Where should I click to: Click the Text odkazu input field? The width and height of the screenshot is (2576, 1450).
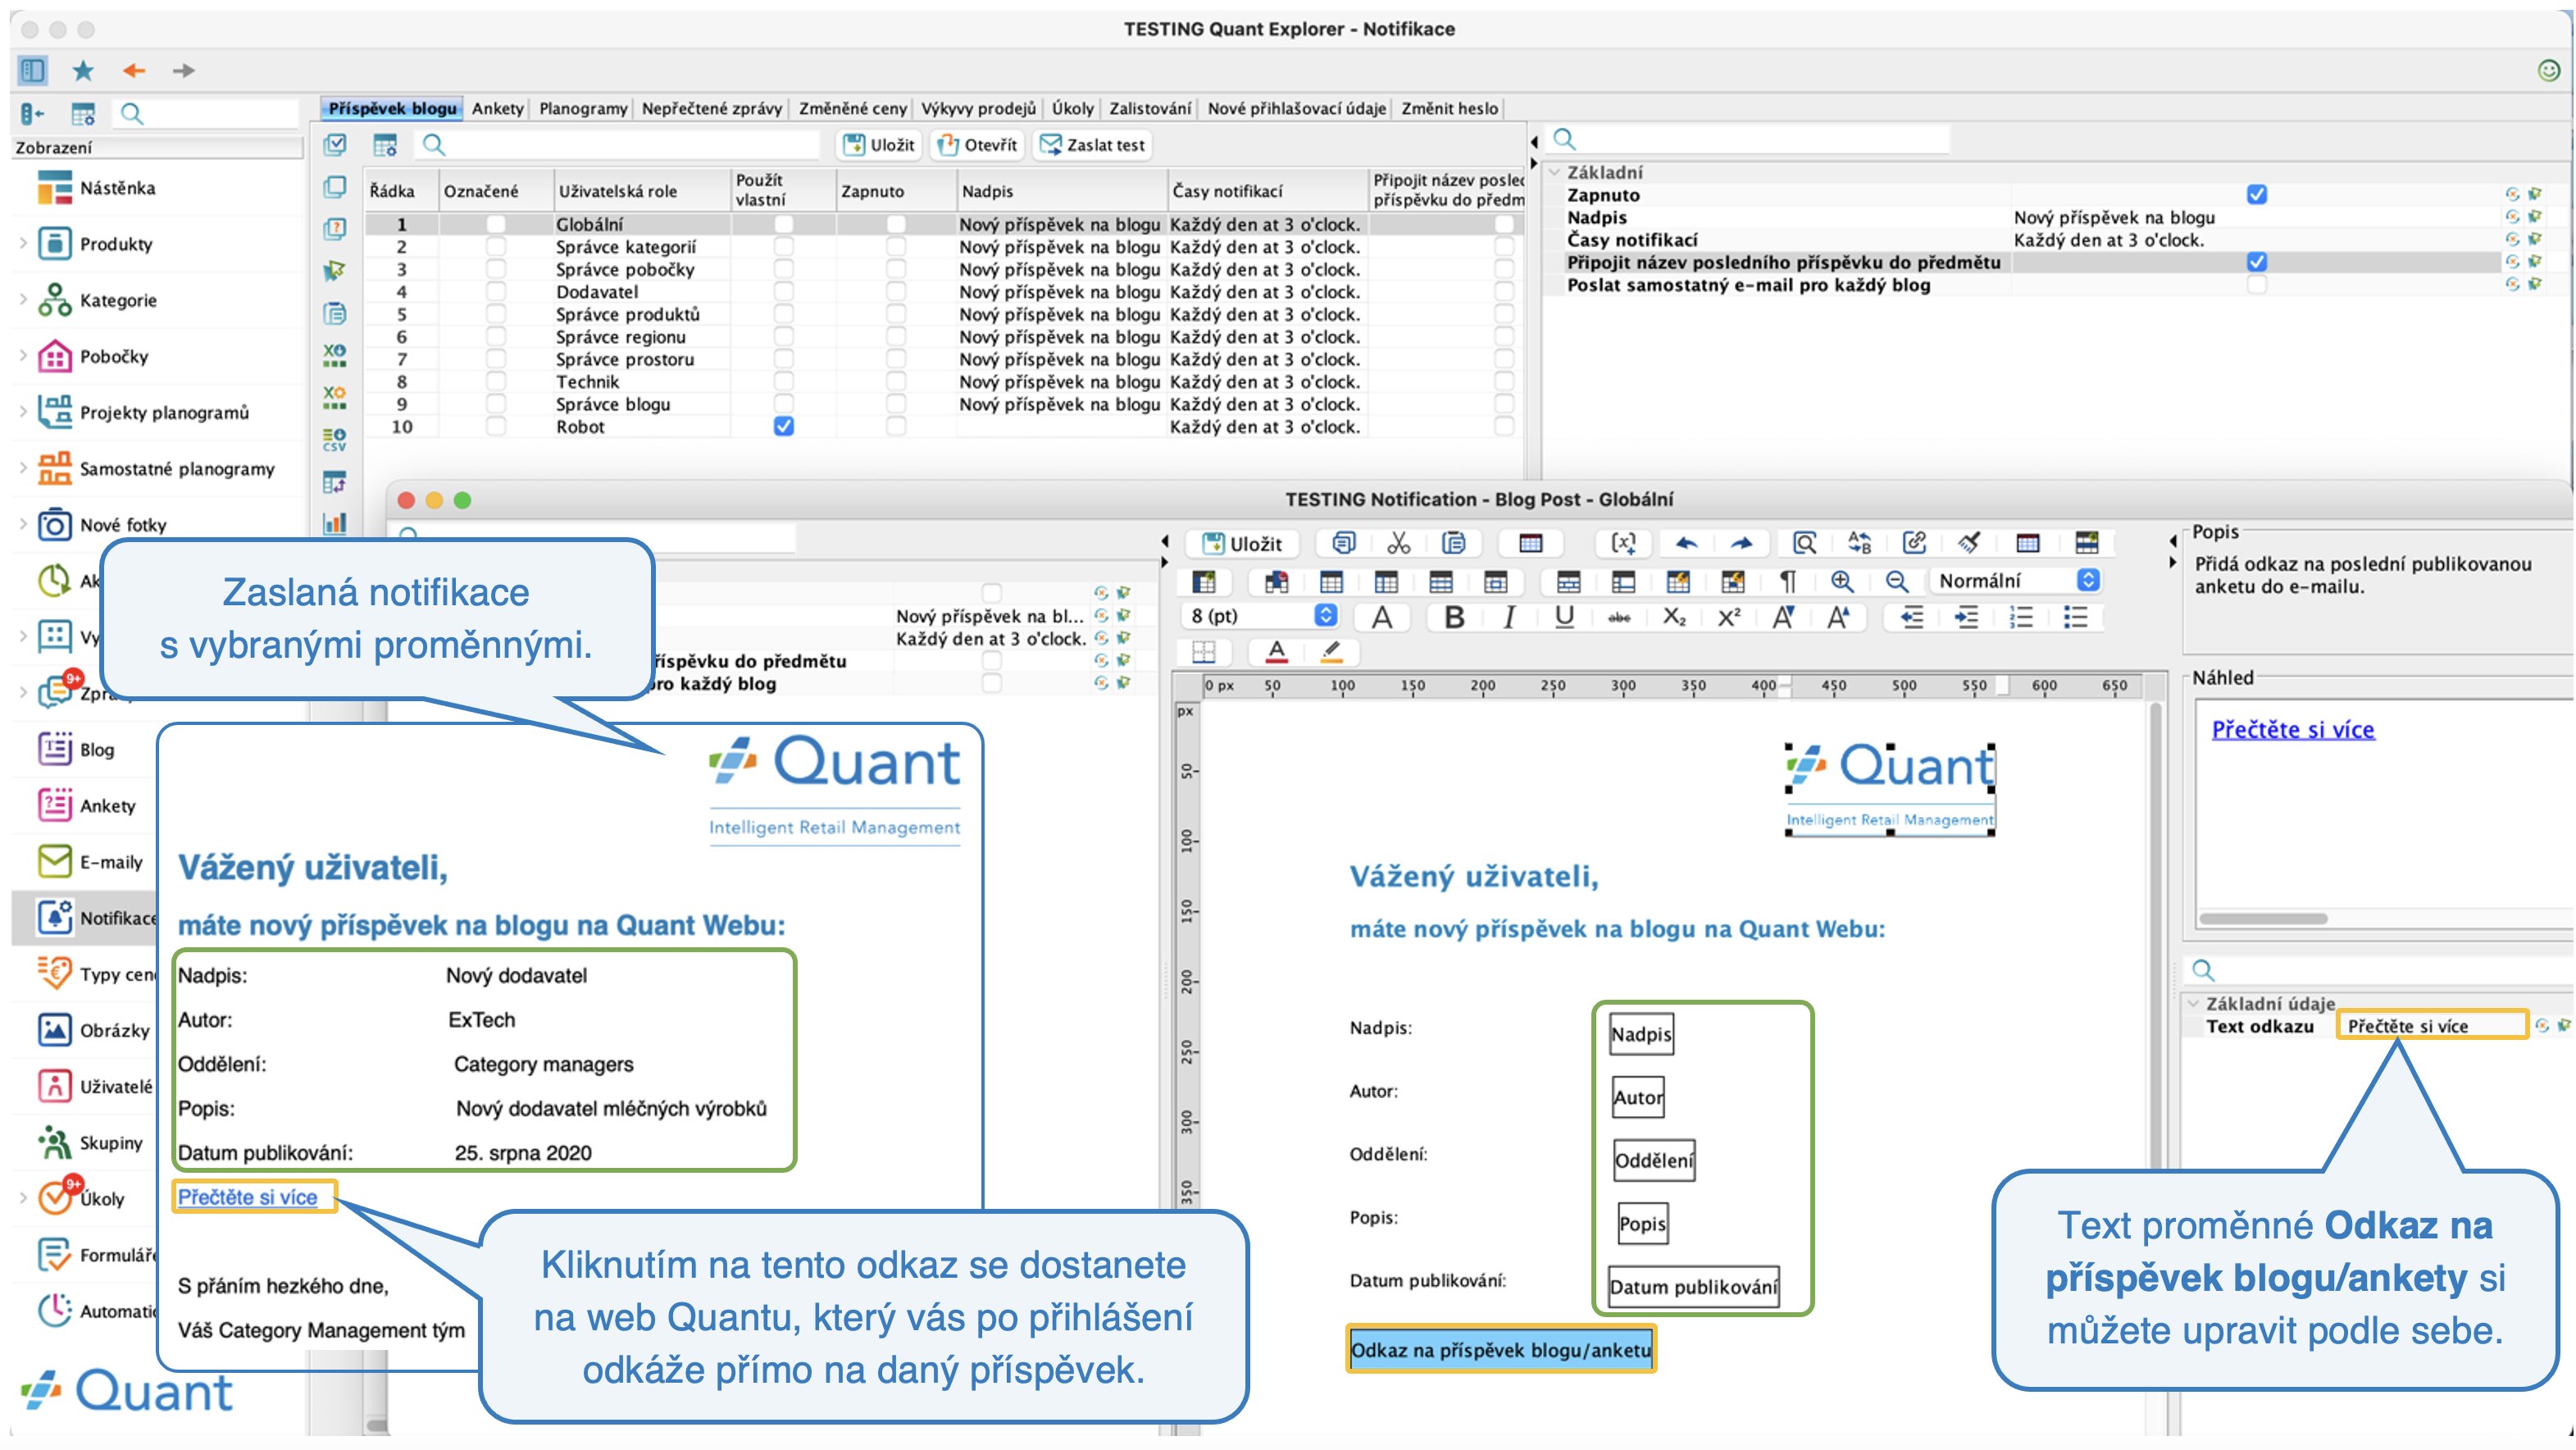tap(2432, 1026)
